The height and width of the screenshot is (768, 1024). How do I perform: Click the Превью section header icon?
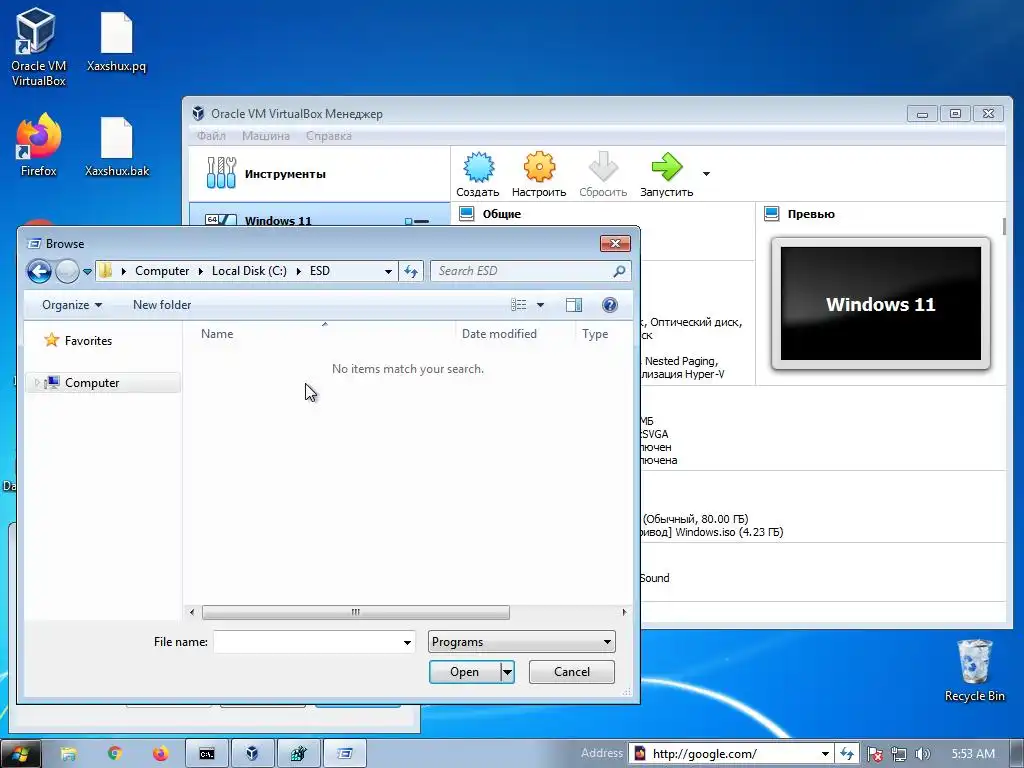[x=771, y=214]
